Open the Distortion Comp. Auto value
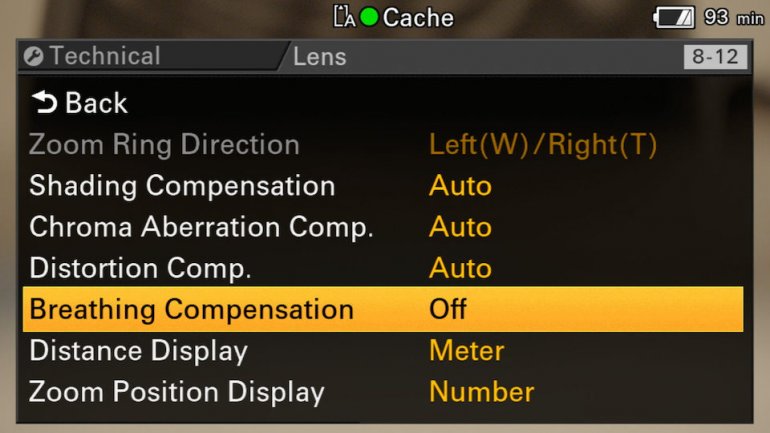 [x=460, y=268]
